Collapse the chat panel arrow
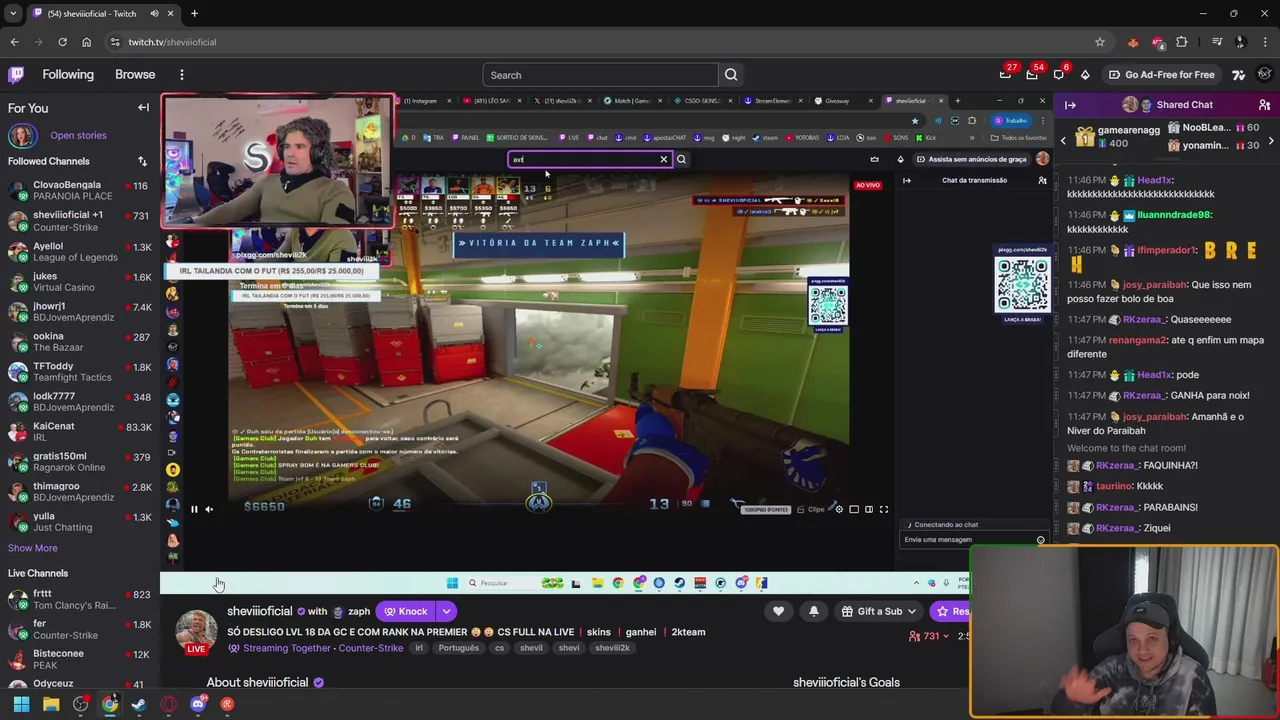 pyautogui.click(x=1070, y=105)
